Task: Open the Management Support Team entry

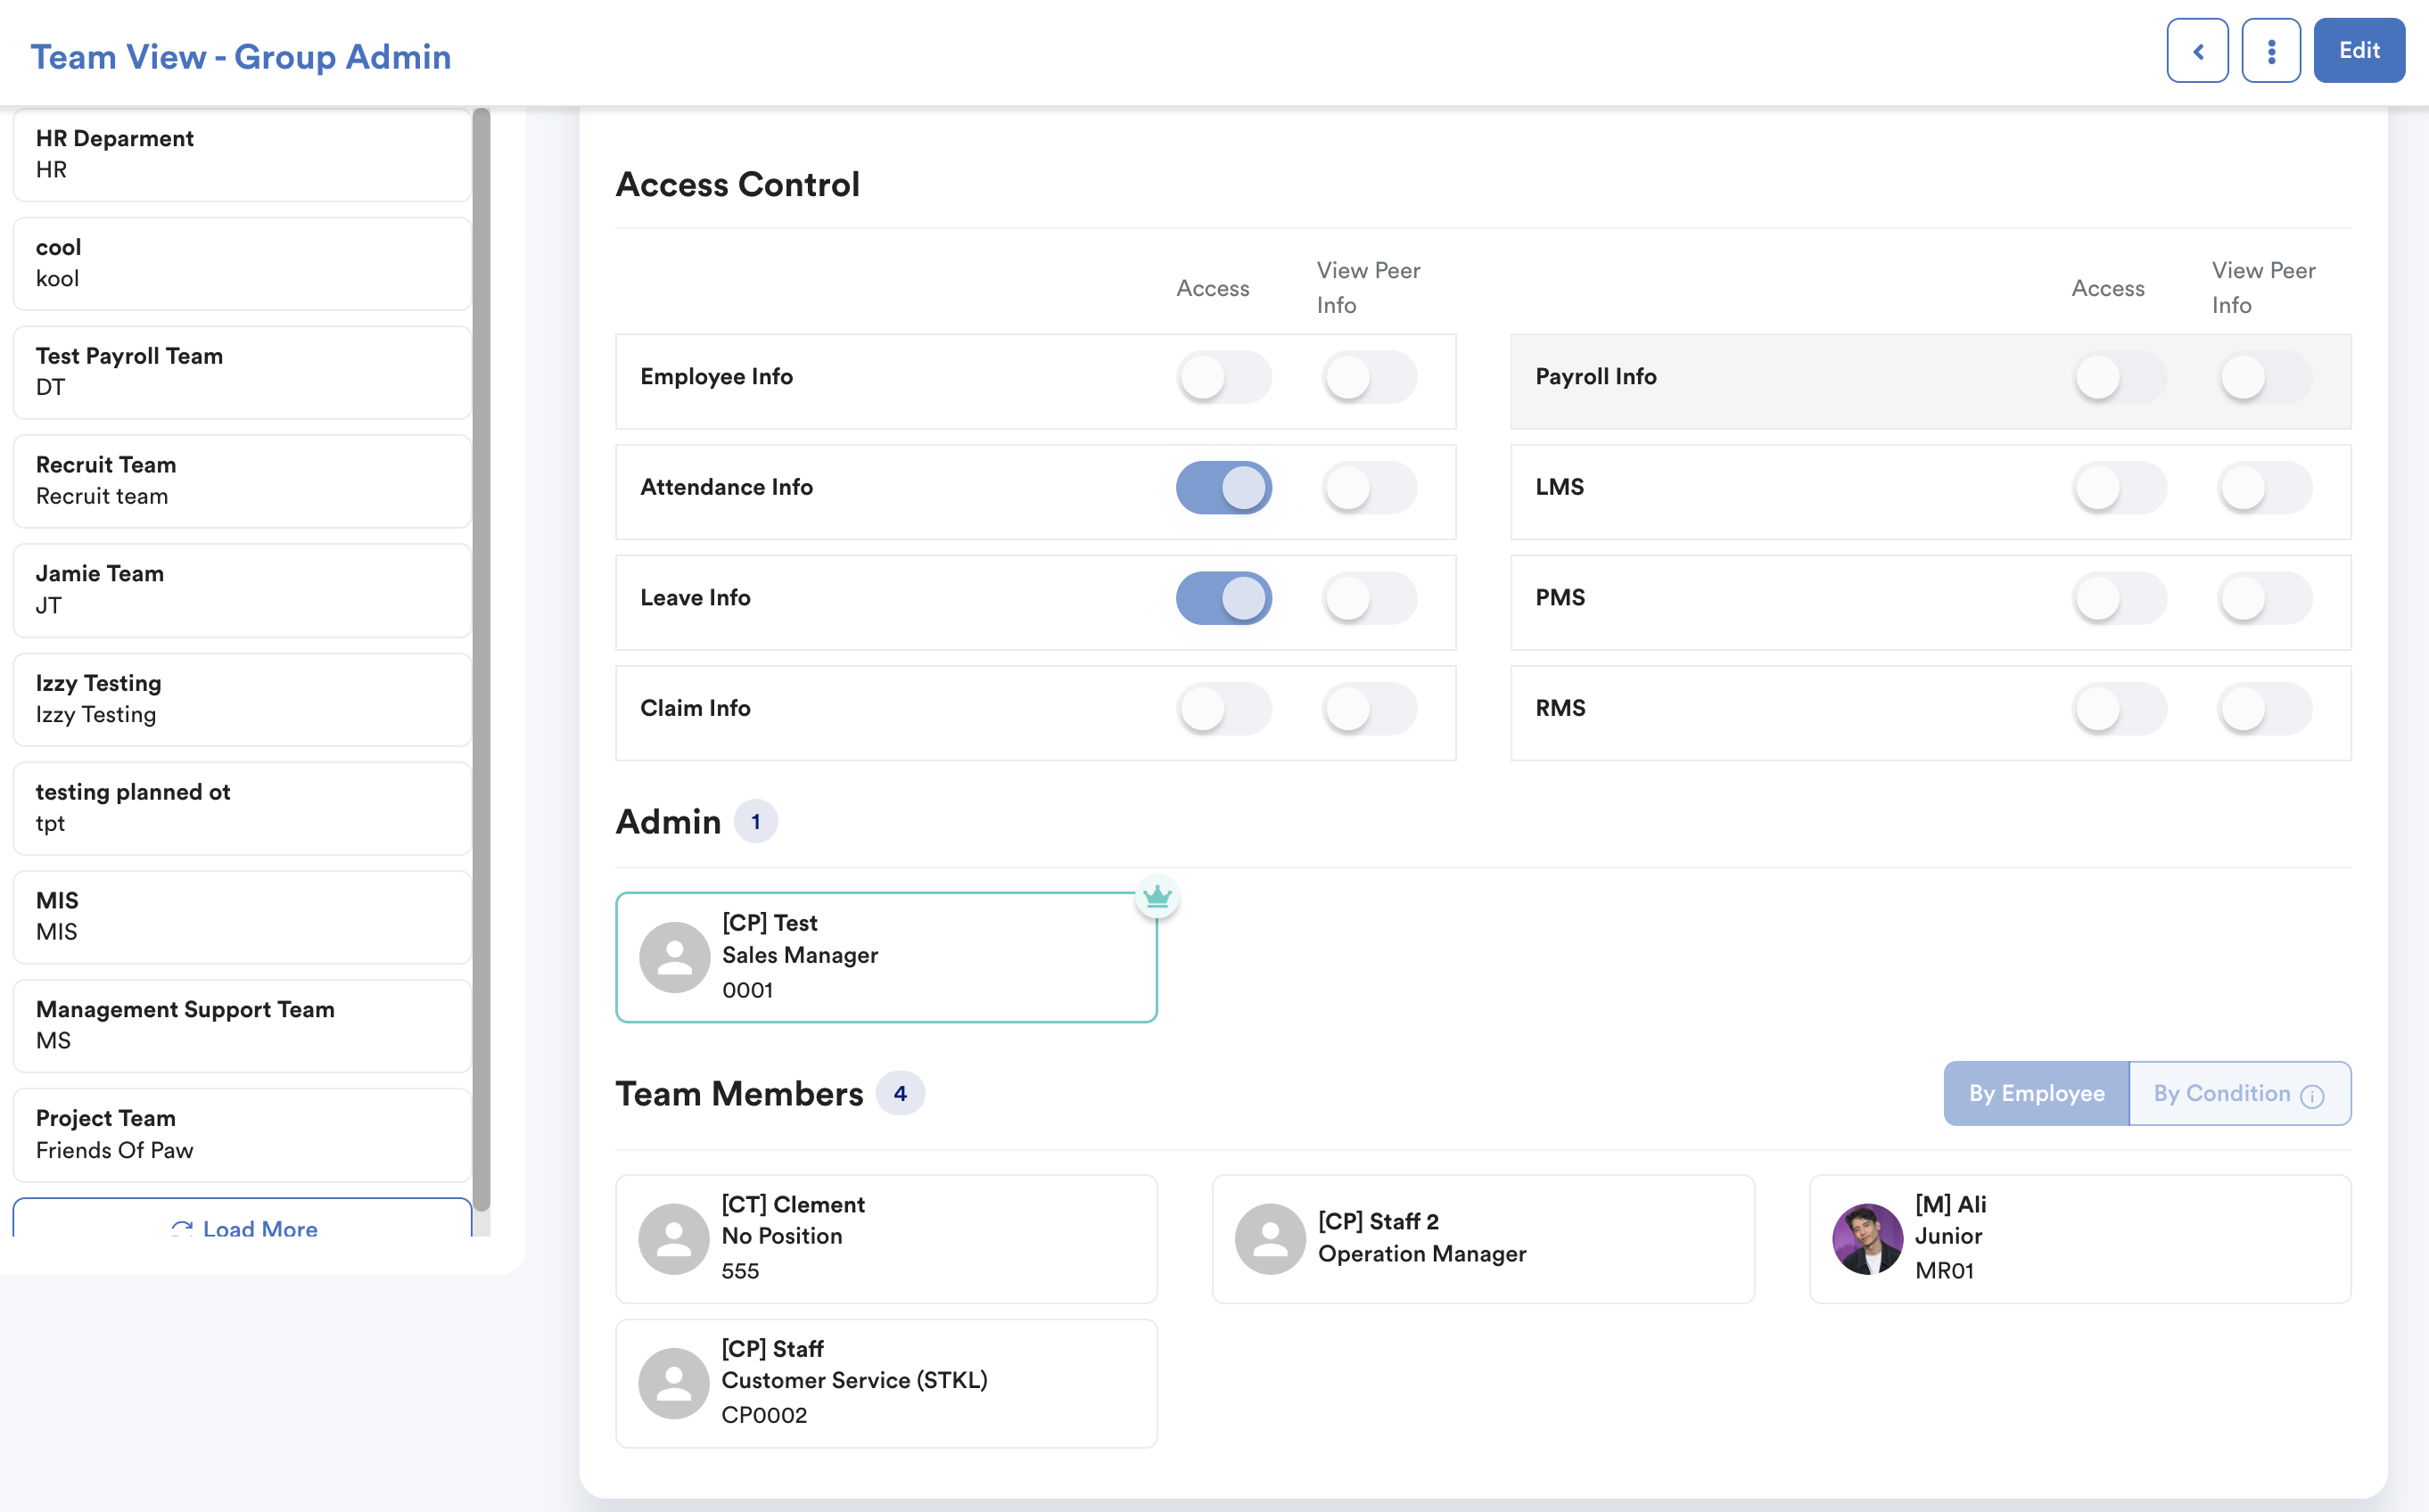Action: click(243, 1025)
